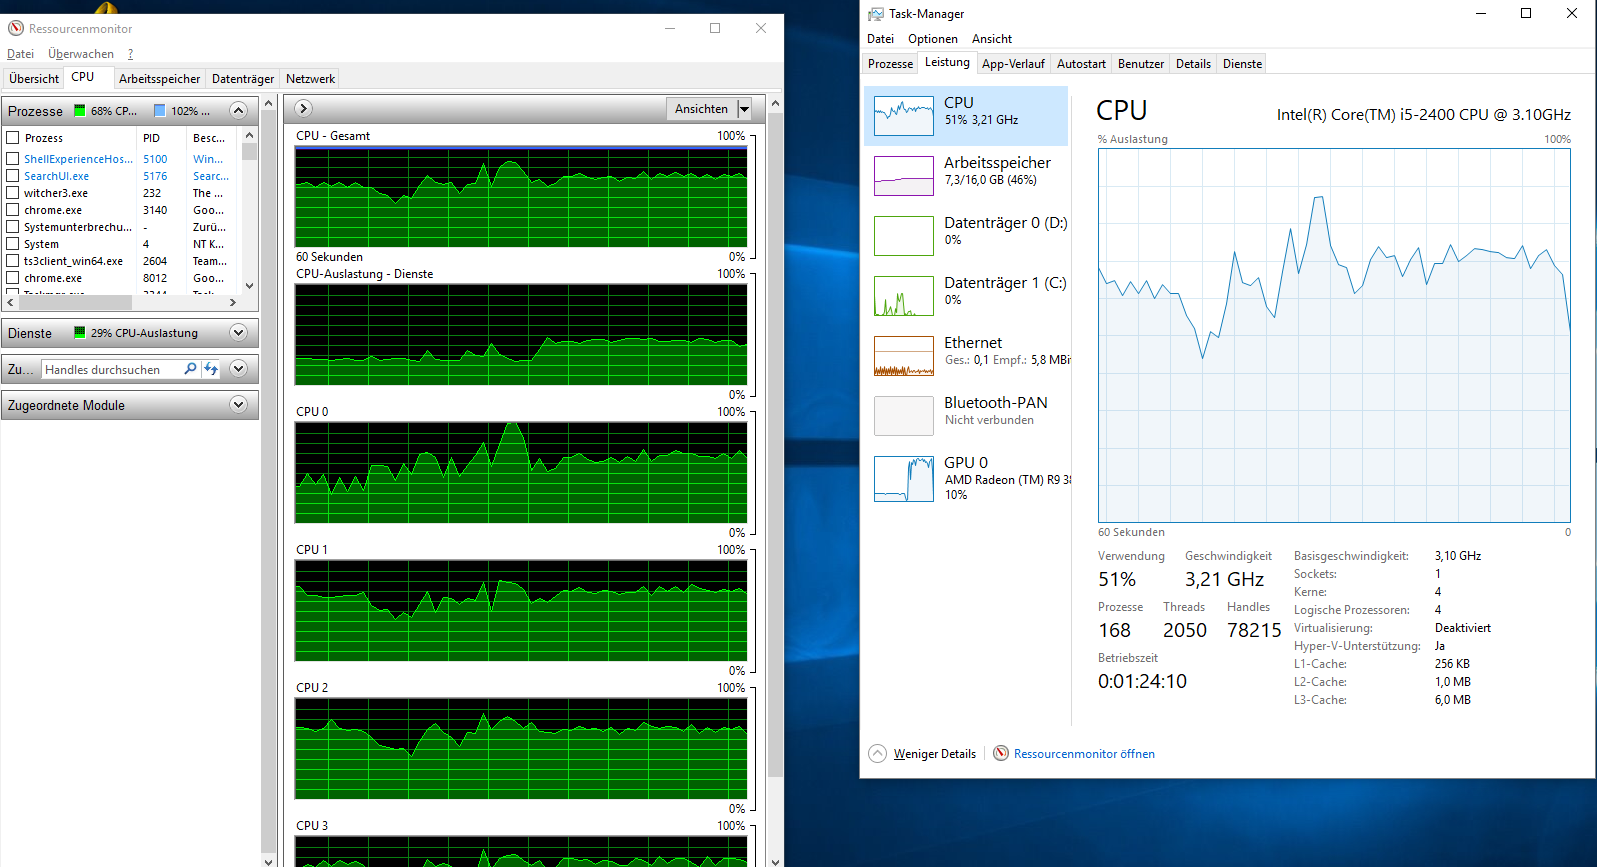
Task: Check the SearchUI.exe checkbox
Action: coord(13,176)
